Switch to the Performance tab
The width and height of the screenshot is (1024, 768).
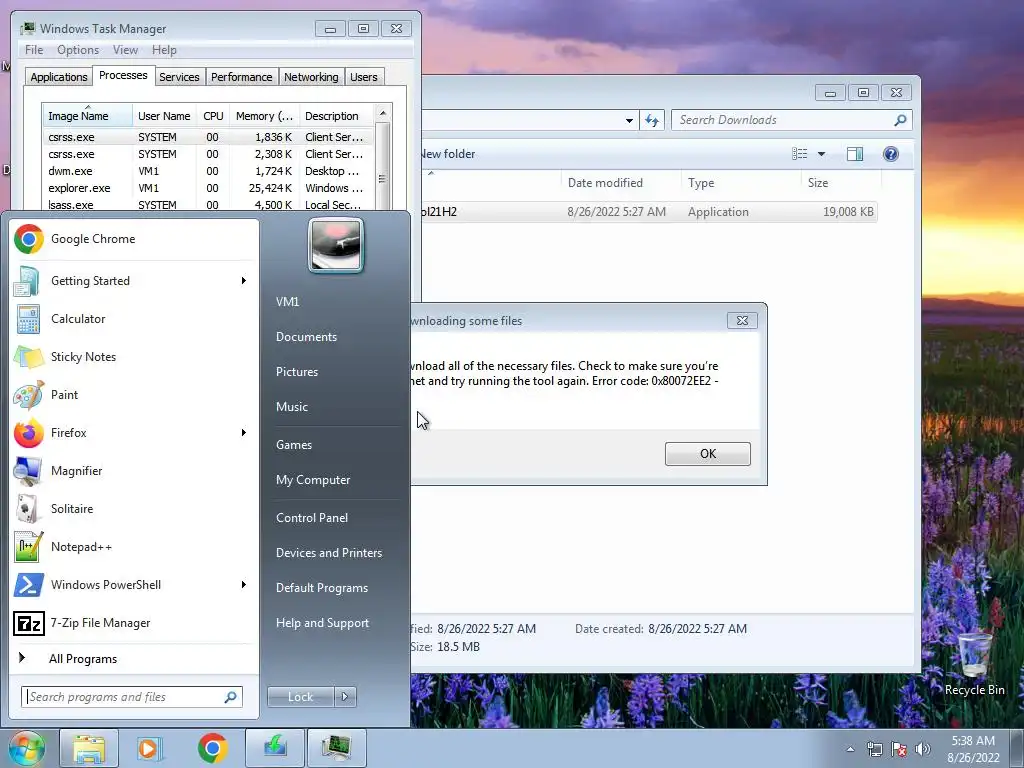241,77
